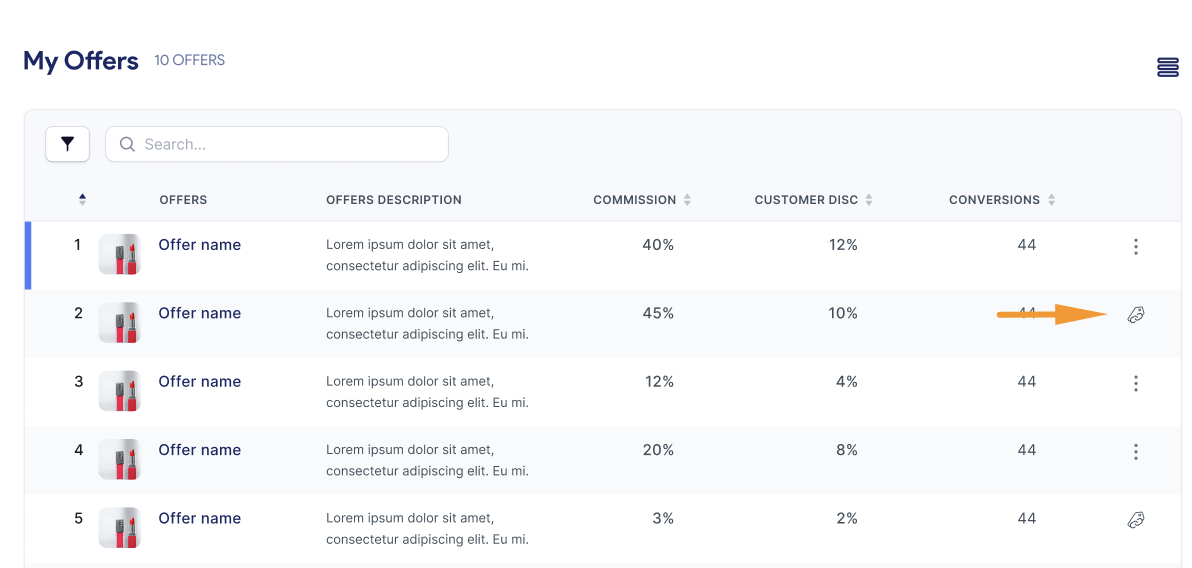
Task: Focus the Search input field
Action: [290, 144]
